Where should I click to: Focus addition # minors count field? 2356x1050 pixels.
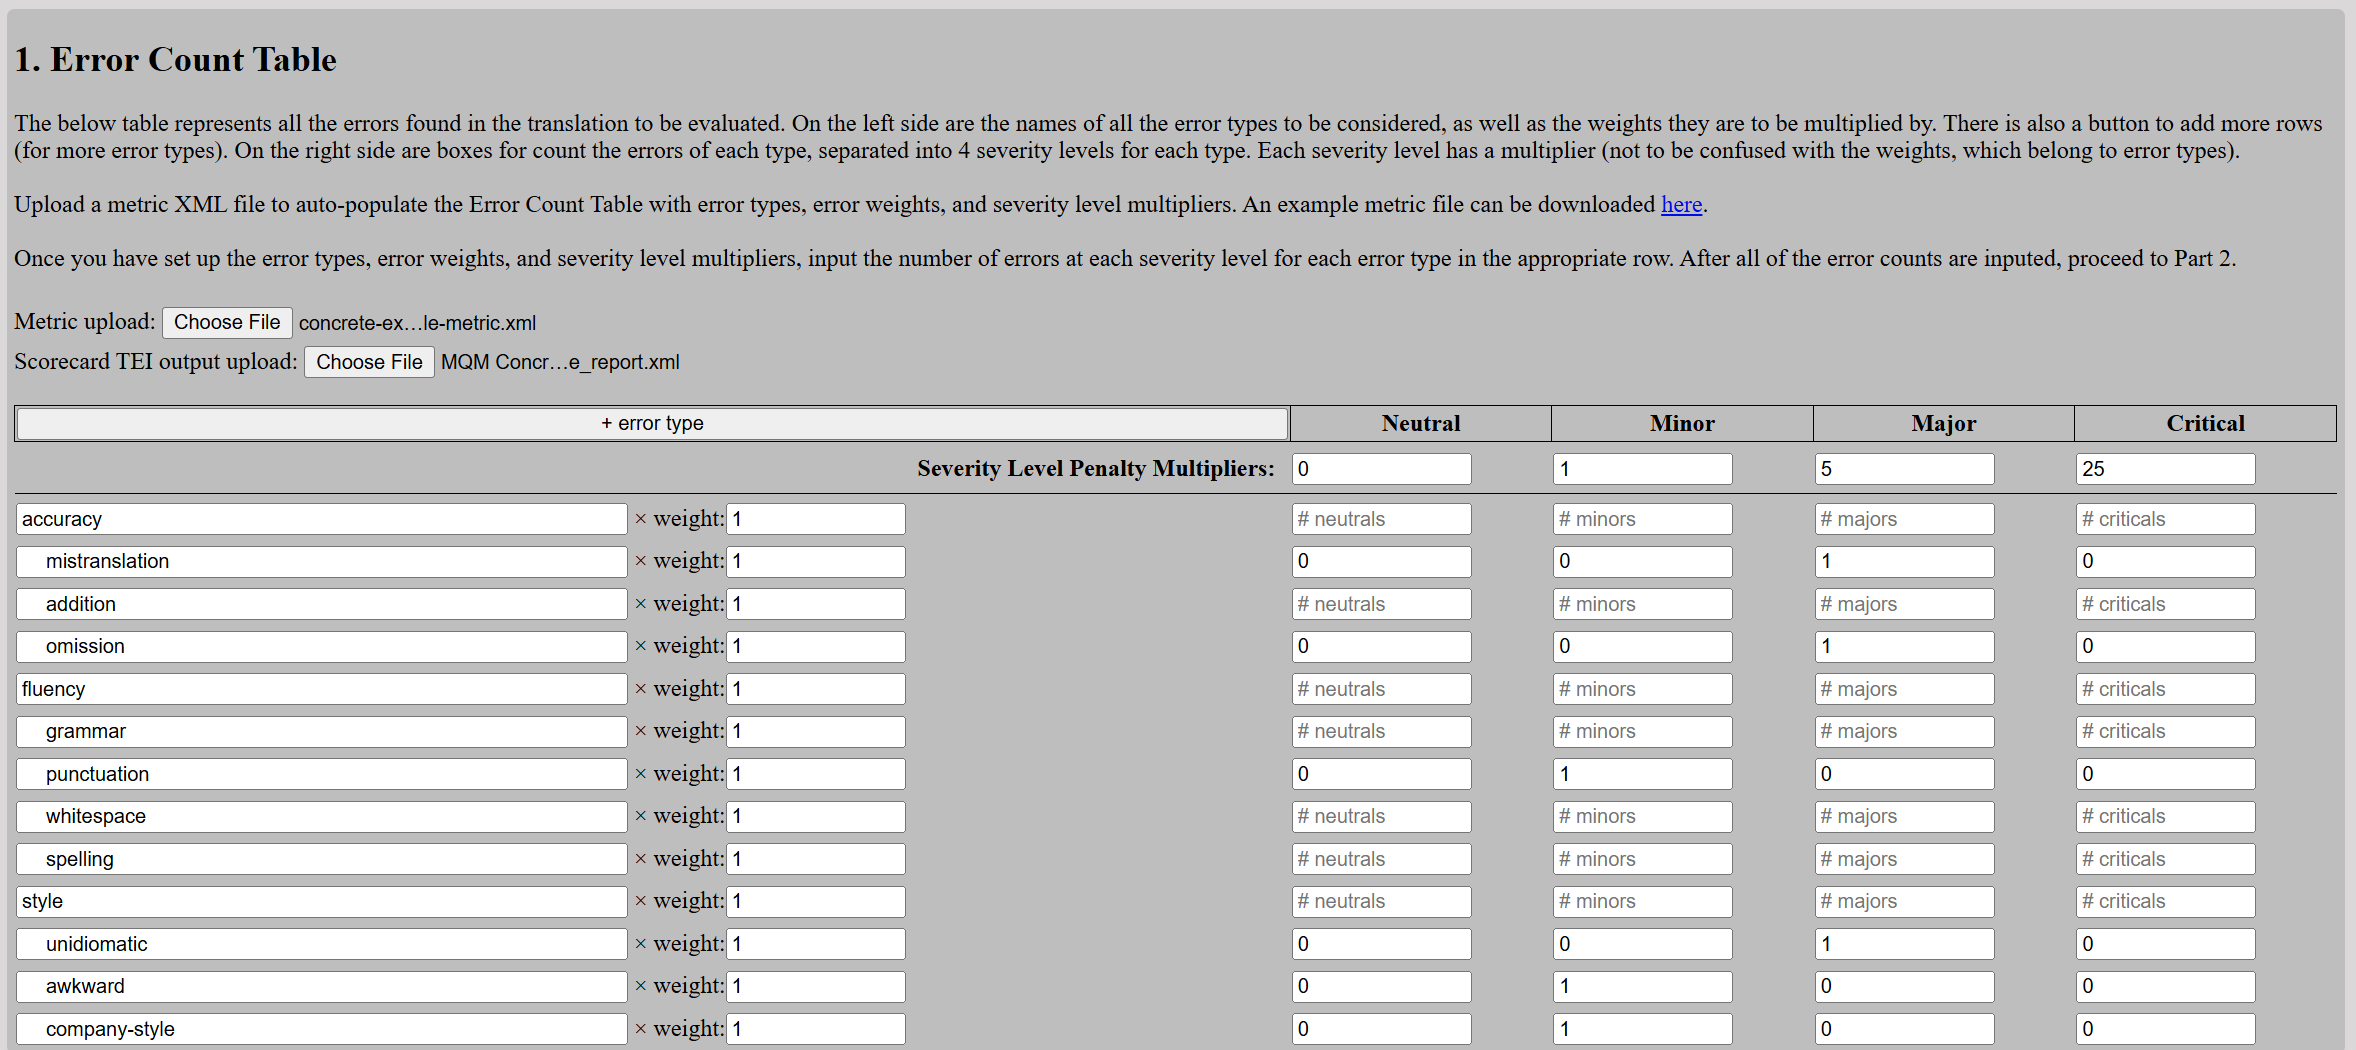(x=1643, y=604)
